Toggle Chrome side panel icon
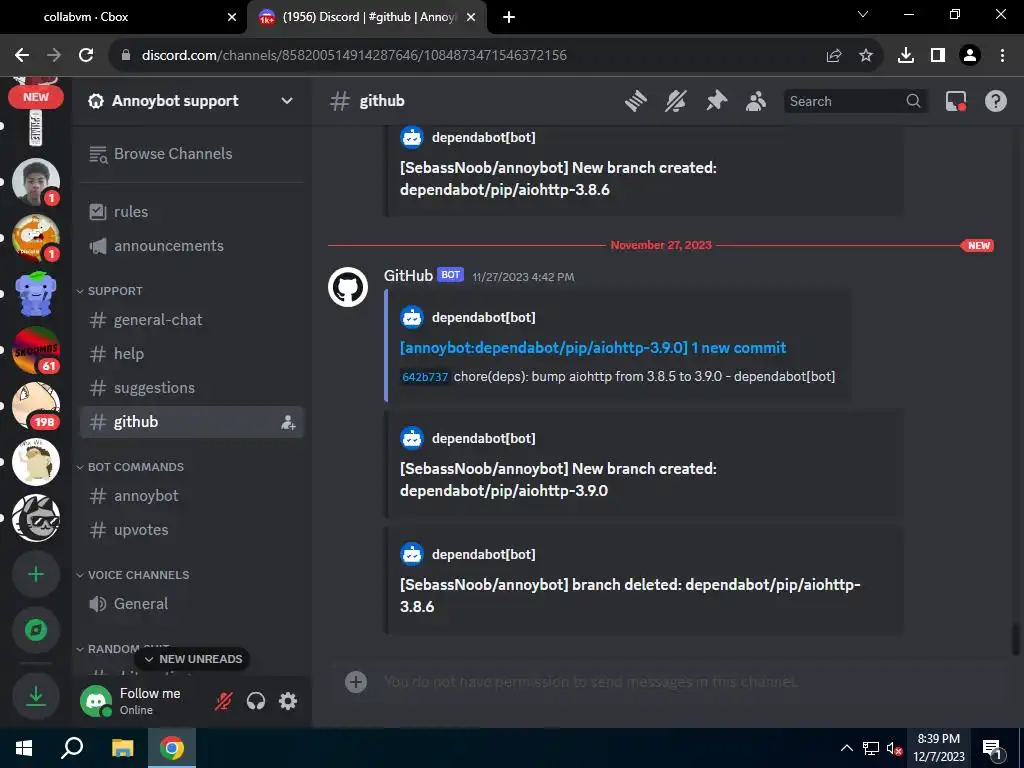This screenshot has height=768, width=1024. (x=938, y=56)
